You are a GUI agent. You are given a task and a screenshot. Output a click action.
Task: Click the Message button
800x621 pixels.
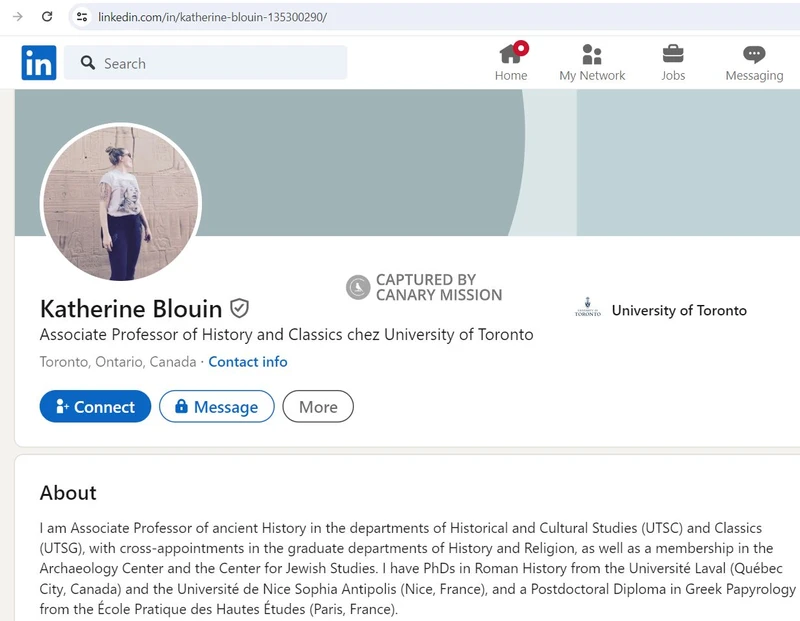[216, 407]
